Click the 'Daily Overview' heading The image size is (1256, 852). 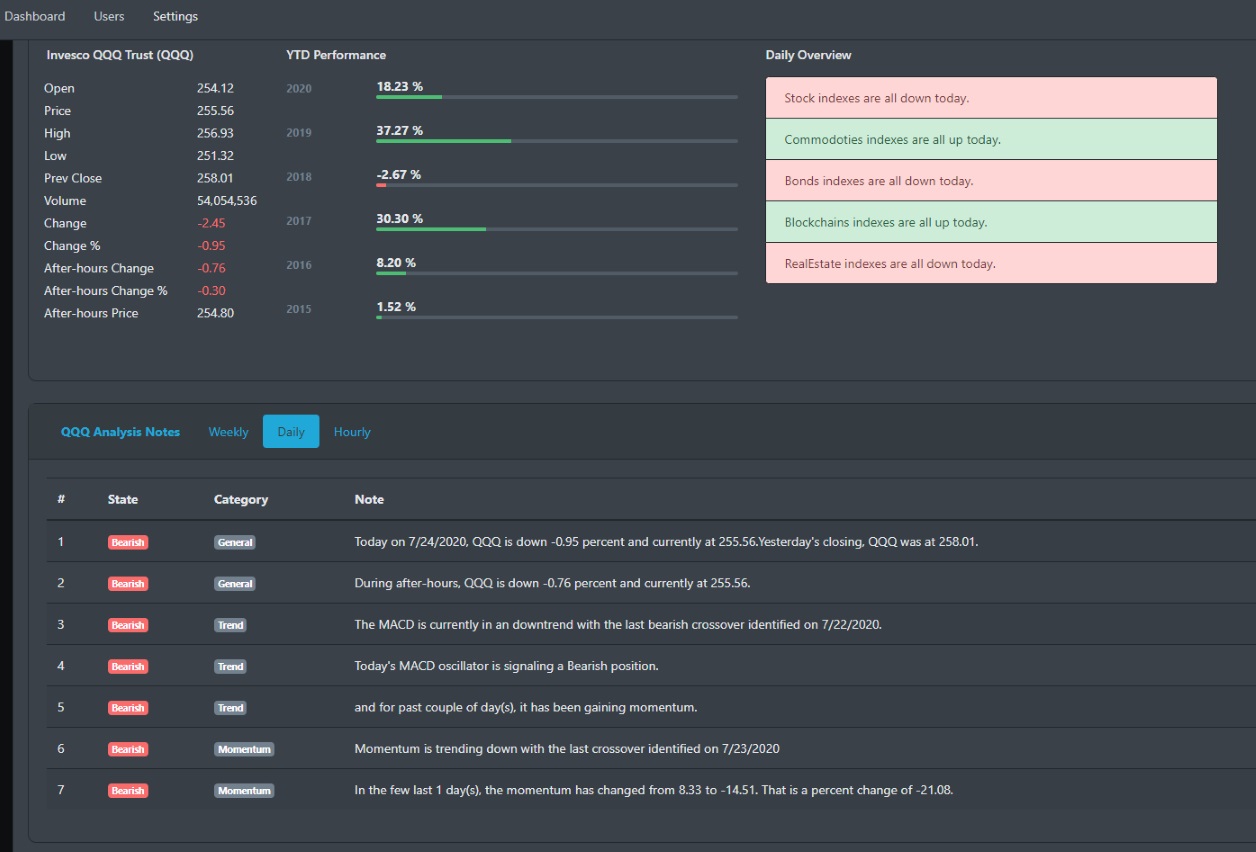808,55
